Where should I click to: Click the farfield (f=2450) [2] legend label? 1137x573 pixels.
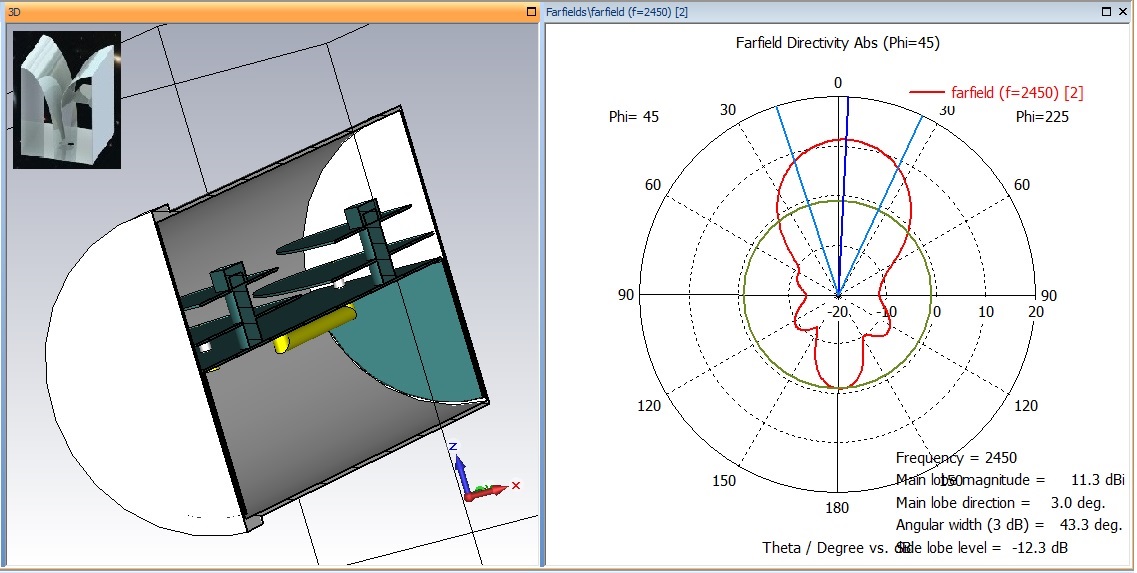tap(1017, 93)
